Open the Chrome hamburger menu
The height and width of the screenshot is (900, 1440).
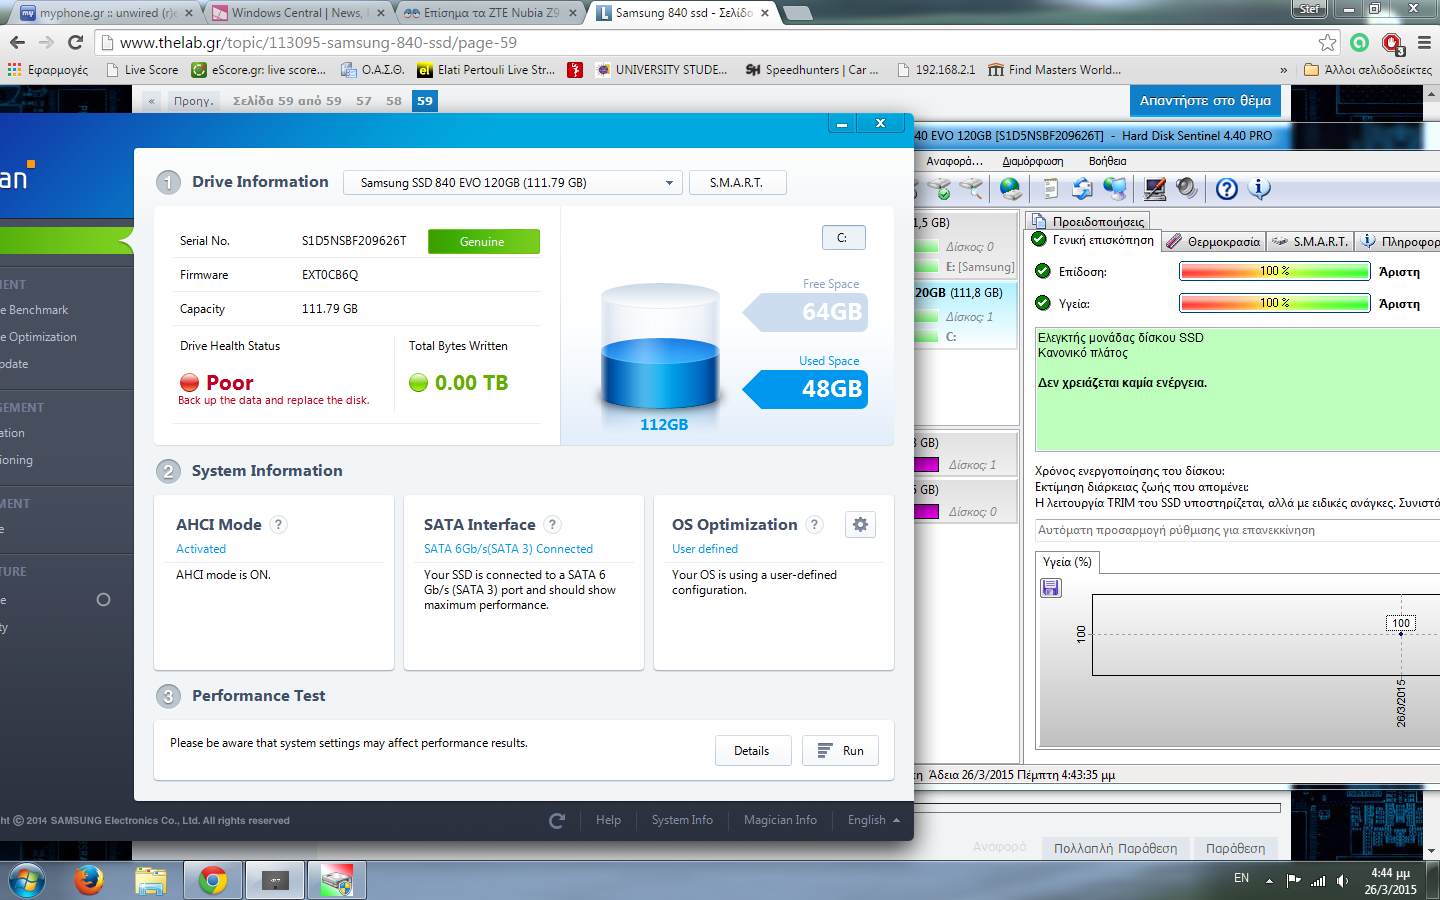(1424, 42)
